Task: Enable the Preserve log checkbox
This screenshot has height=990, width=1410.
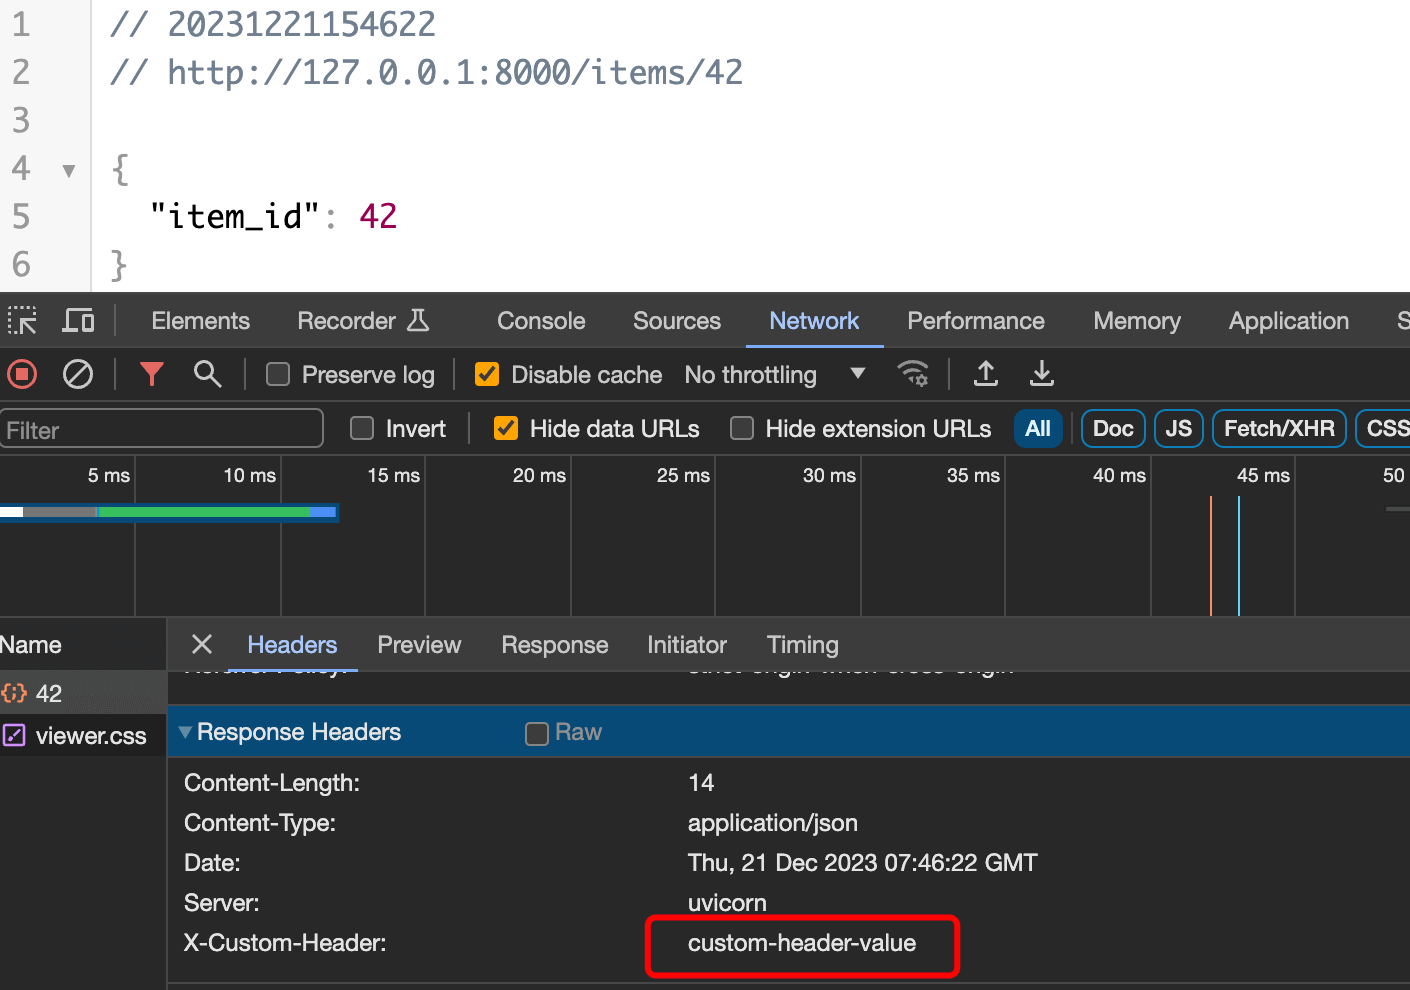Action: tap(278, 375)
